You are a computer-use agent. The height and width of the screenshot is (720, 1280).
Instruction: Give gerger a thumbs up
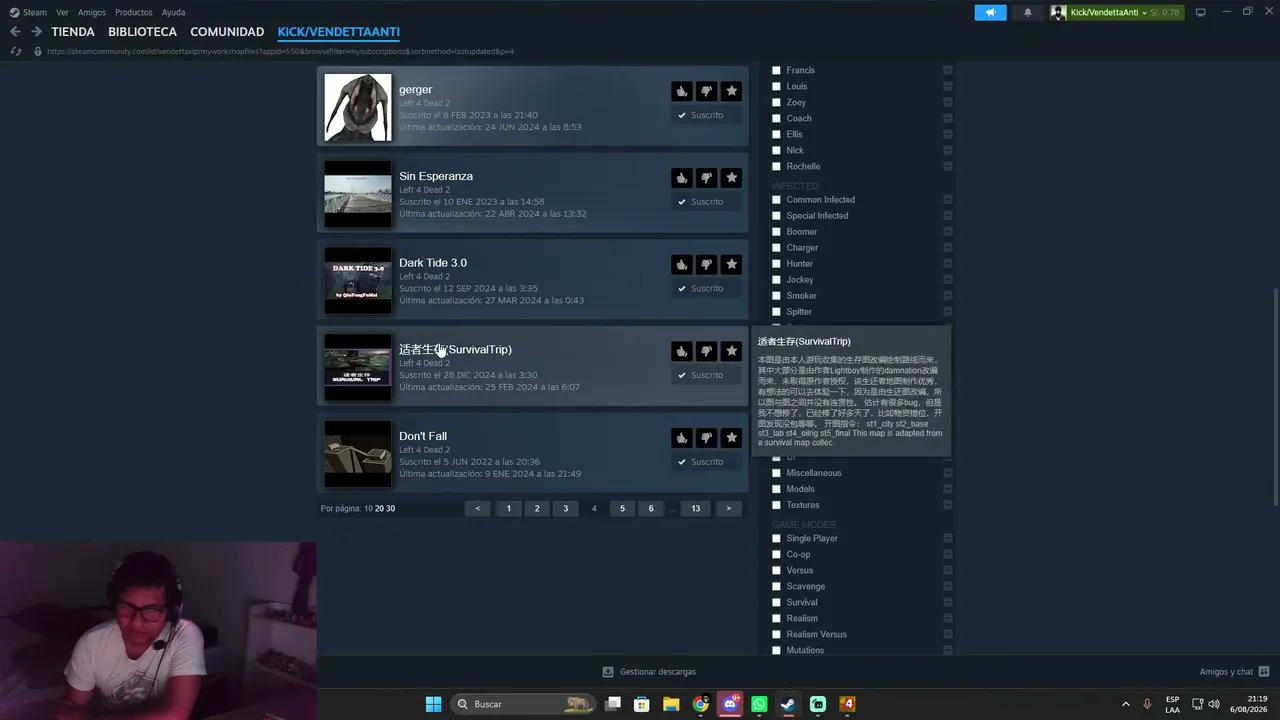pos(681,91)
